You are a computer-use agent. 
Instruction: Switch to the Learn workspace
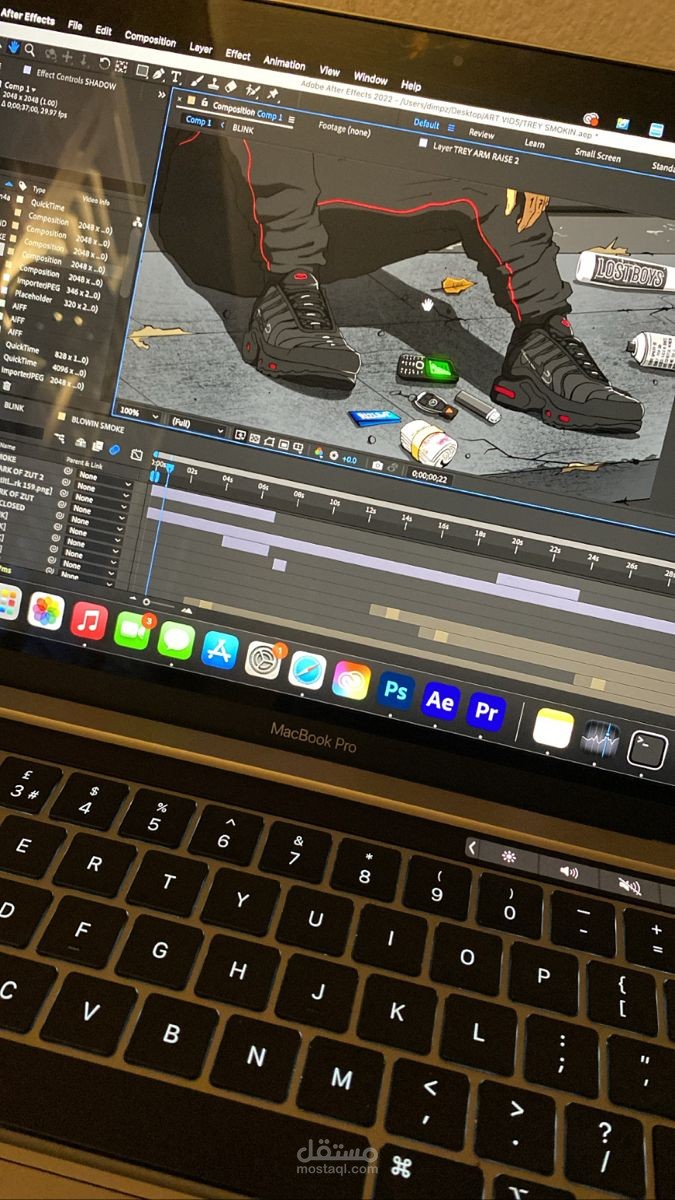[534, 143]
